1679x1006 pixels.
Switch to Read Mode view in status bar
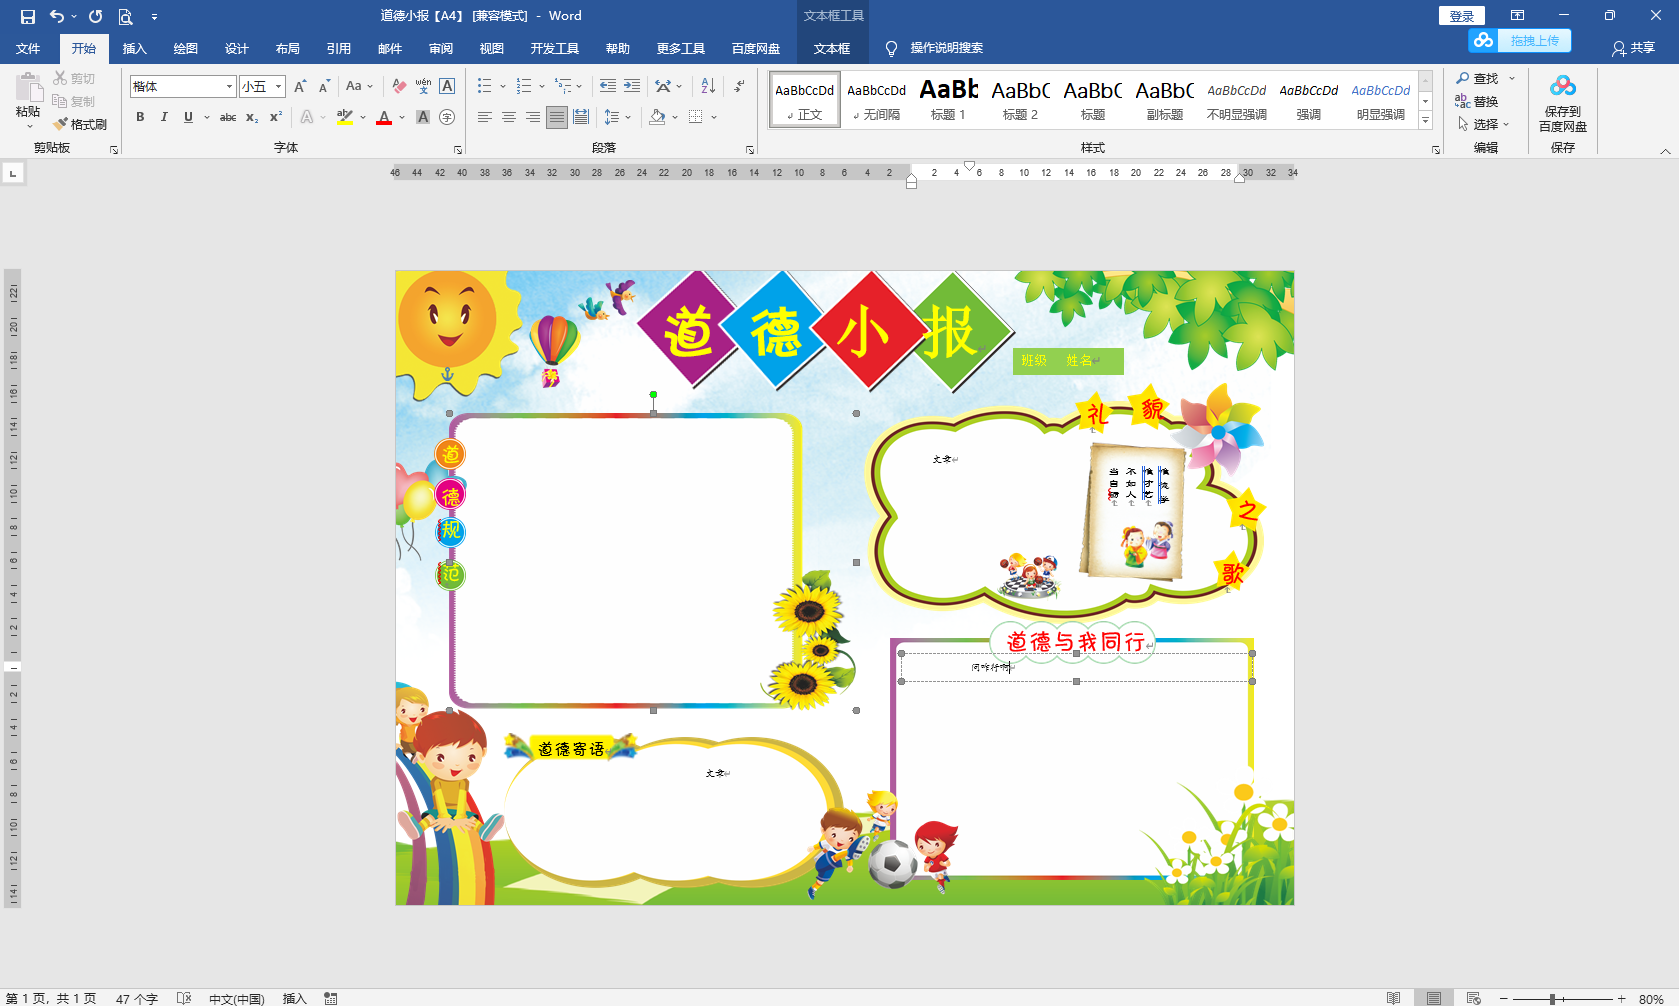tap(1393, 998)
